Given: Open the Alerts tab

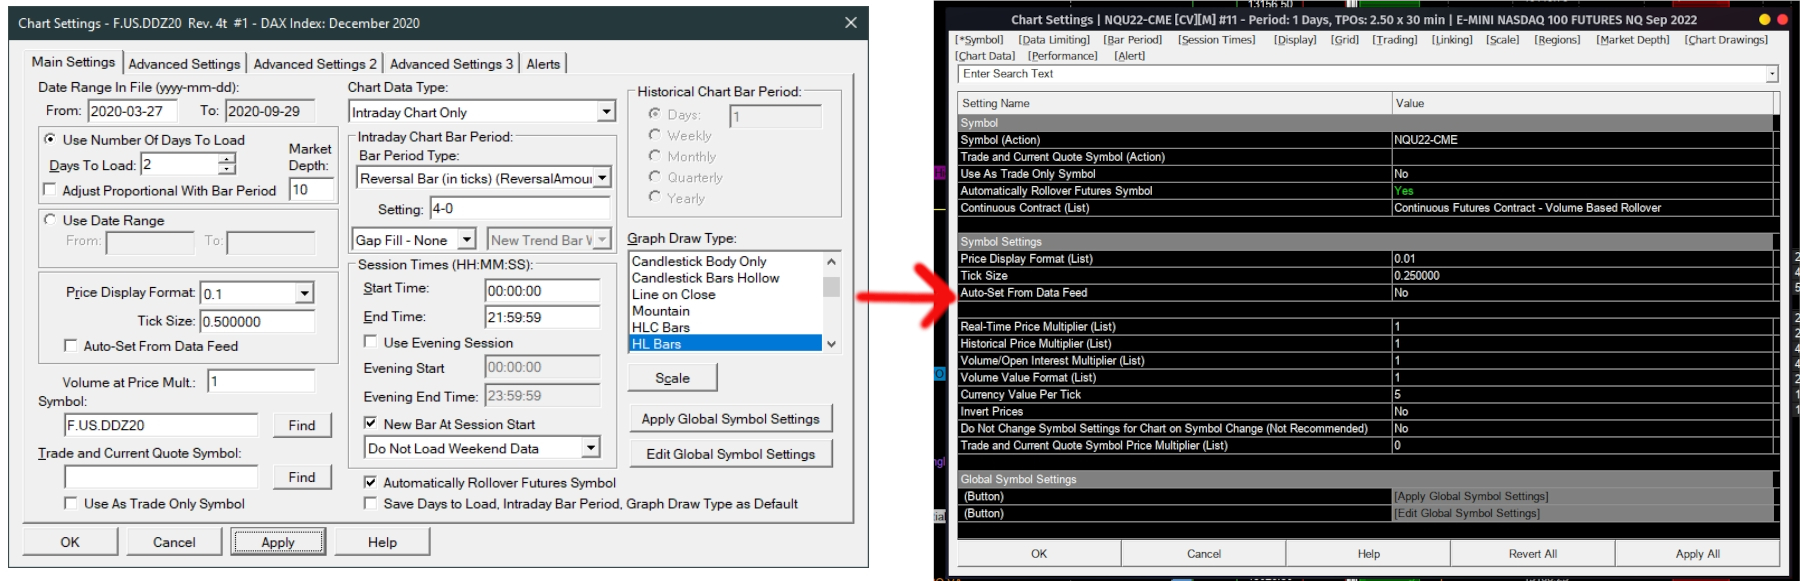Looking at the screenshot, I should (x=543, y=64).
